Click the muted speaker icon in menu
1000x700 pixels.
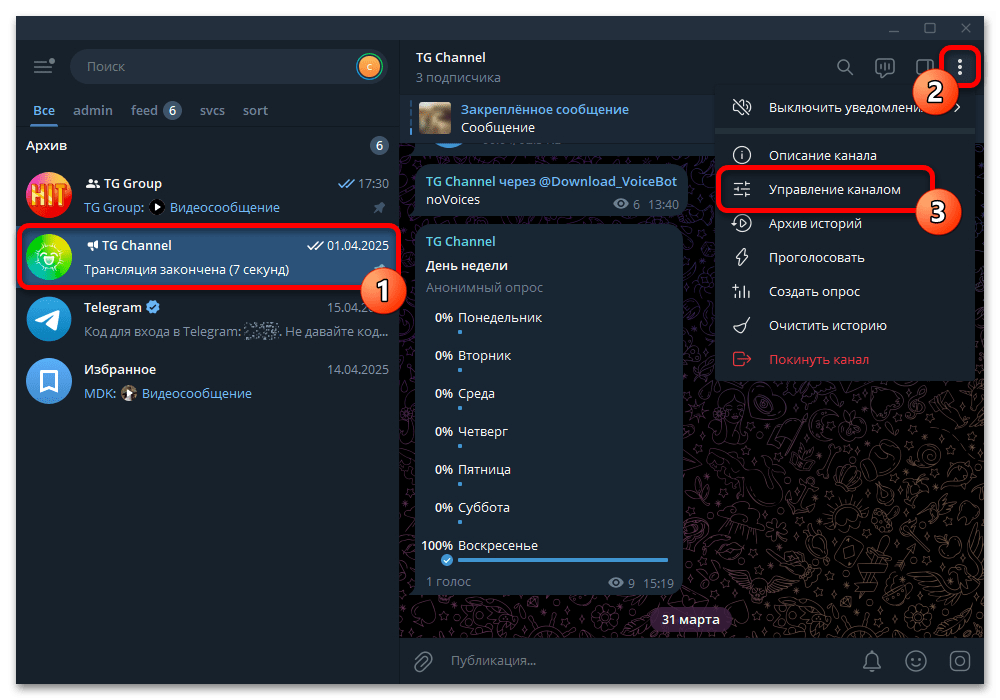(x=742, y=107)
